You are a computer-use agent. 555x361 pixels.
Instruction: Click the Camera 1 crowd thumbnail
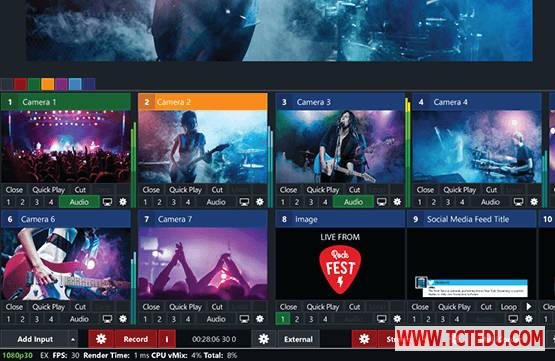(x=65, y=147)
